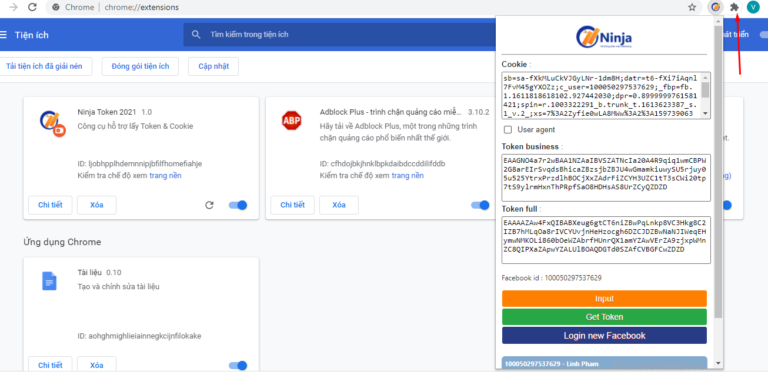Remove Adblock Plus with Xóa
This screenshot has width=768, height=375.
click(339, 205)
